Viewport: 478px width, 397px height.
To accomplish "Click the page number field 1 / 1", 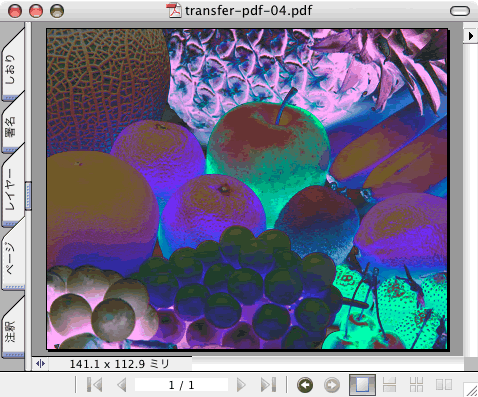I will 181,385.
